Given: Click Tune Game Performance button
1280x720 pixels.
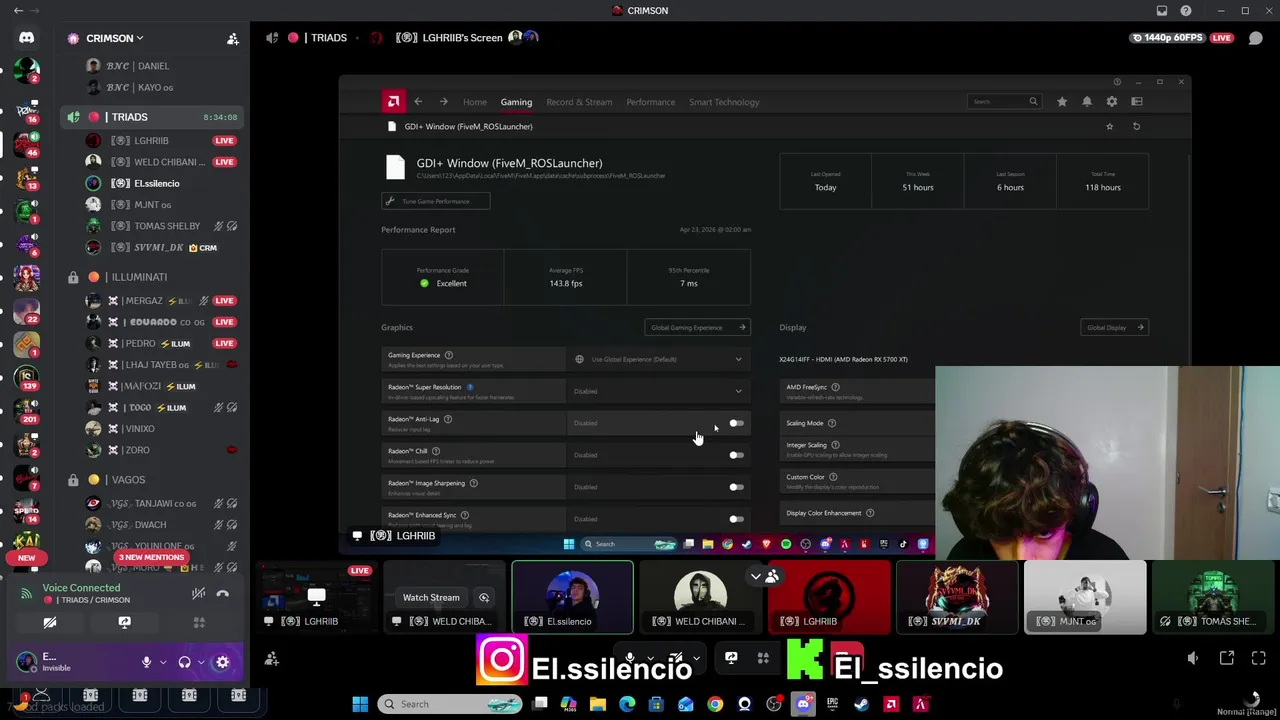Looking at the screenshot, I should (x=435, y=201).
